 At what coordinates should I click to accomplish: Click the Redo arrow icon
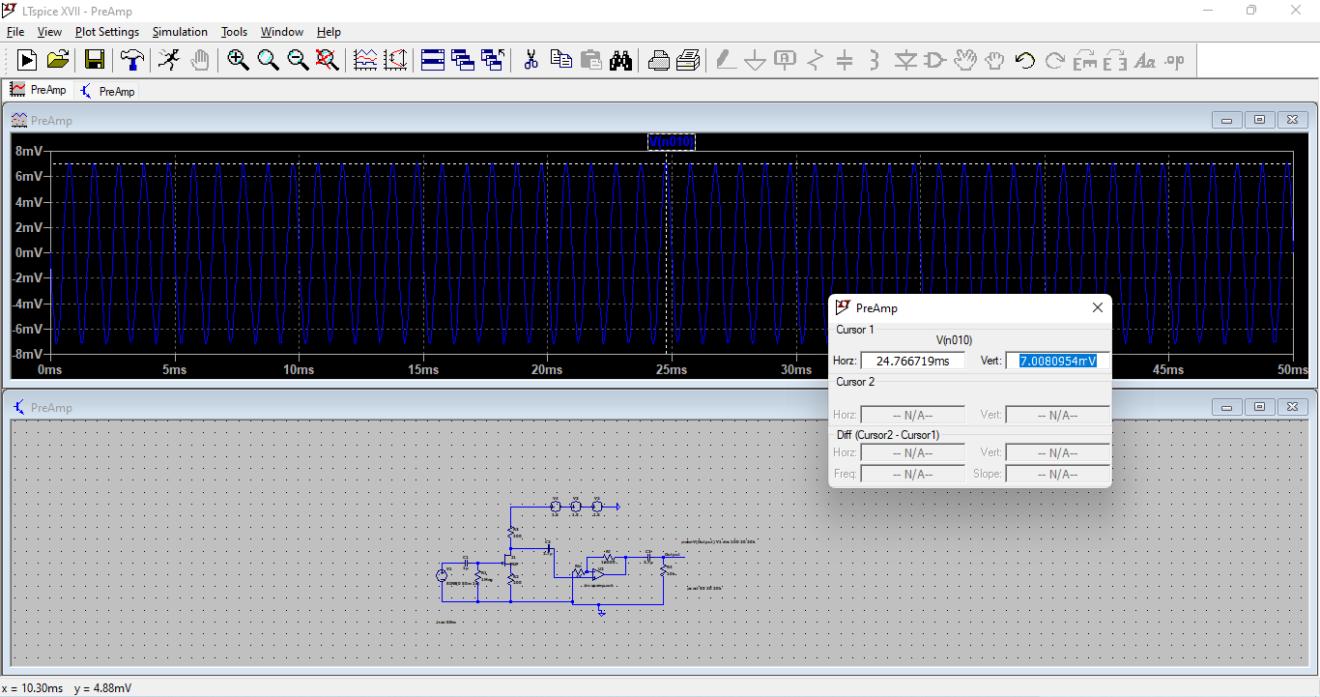tap(1054, 60)
